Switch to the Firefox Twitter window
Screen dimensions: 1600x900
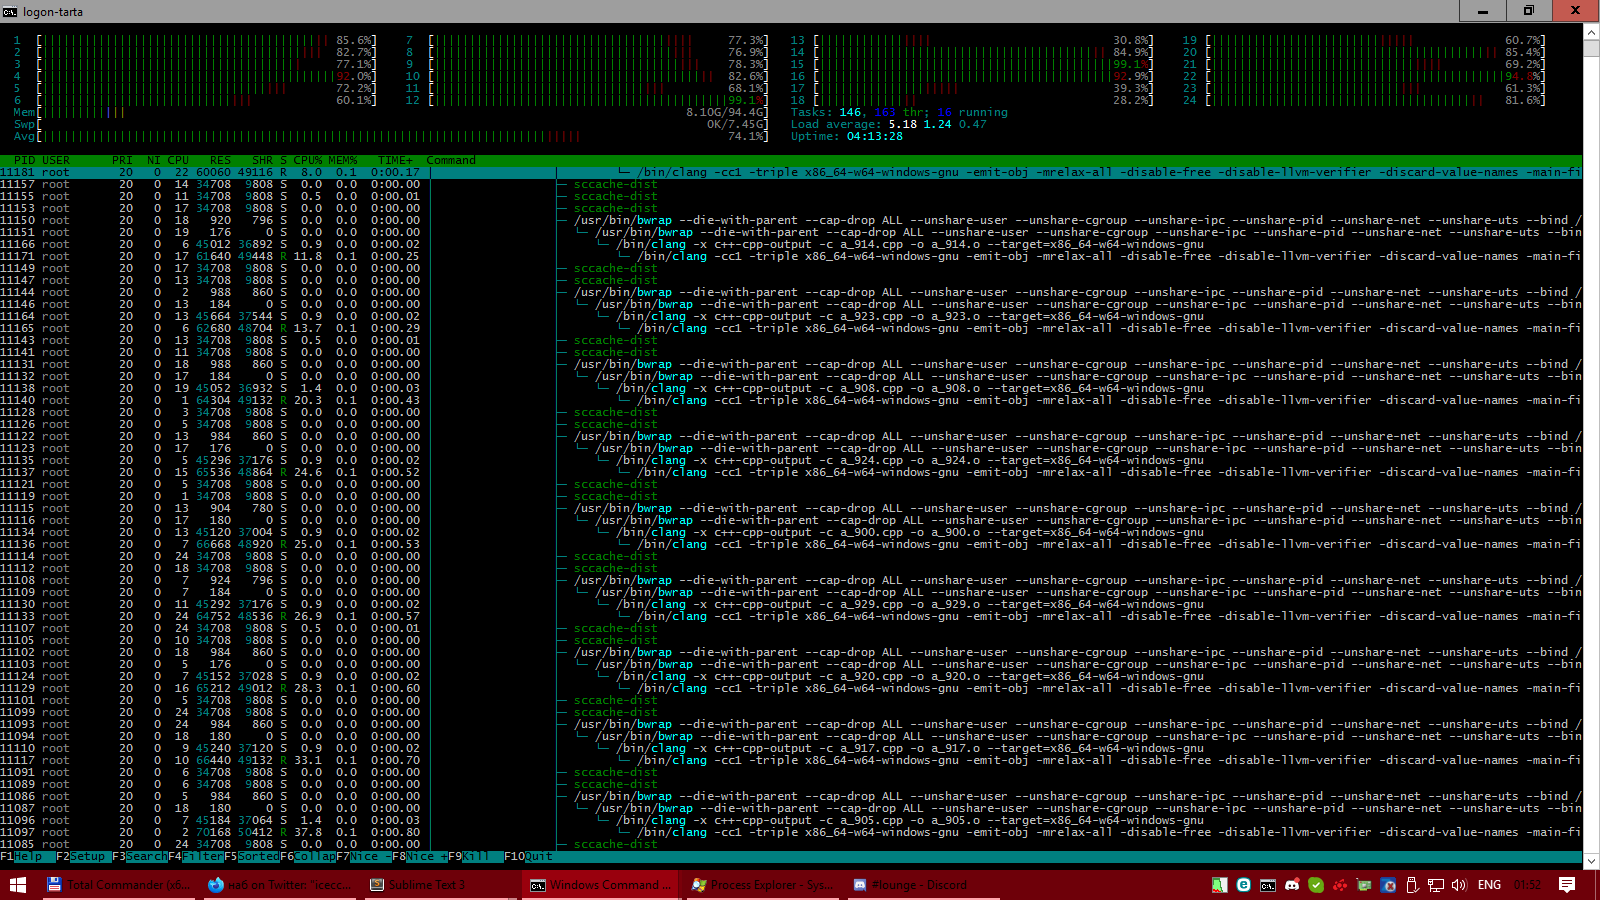pos(279,885)
